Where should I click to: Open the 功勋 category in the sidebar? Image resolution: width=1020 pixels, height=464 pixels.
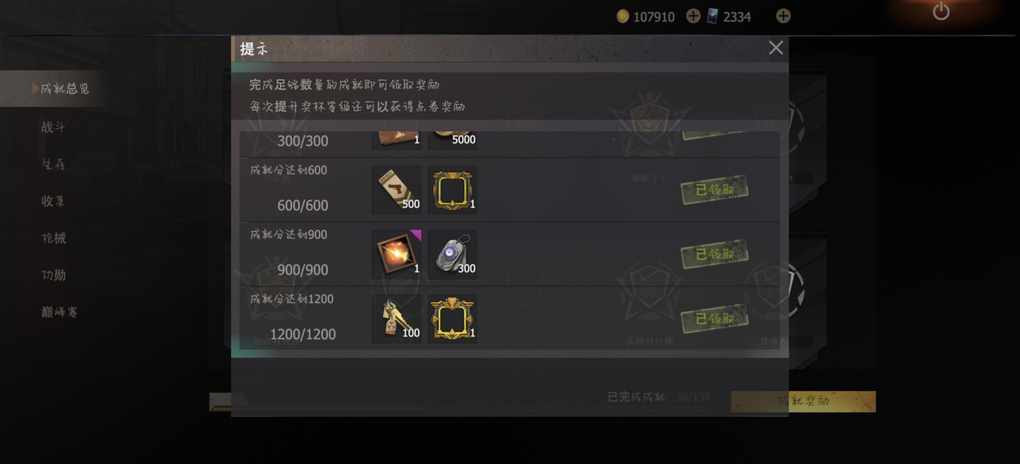click(53, 275)
